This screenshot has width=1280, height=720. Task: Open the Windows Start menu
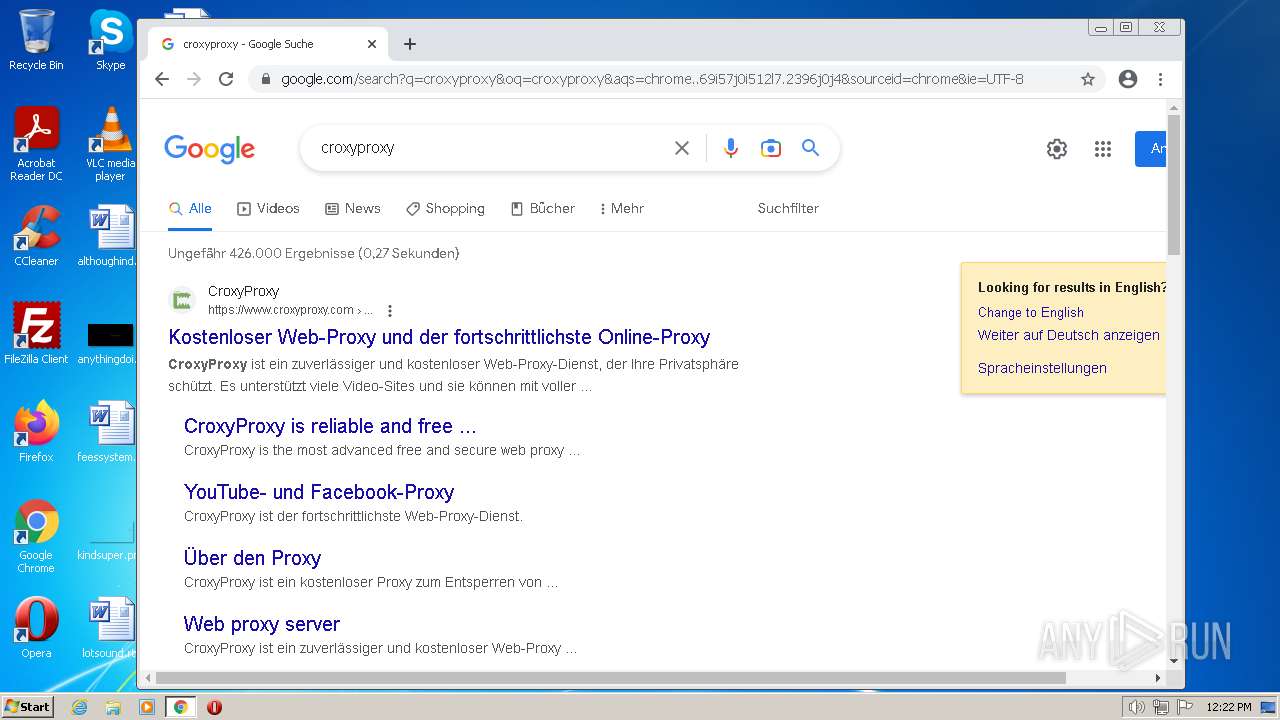pos(27,706)
